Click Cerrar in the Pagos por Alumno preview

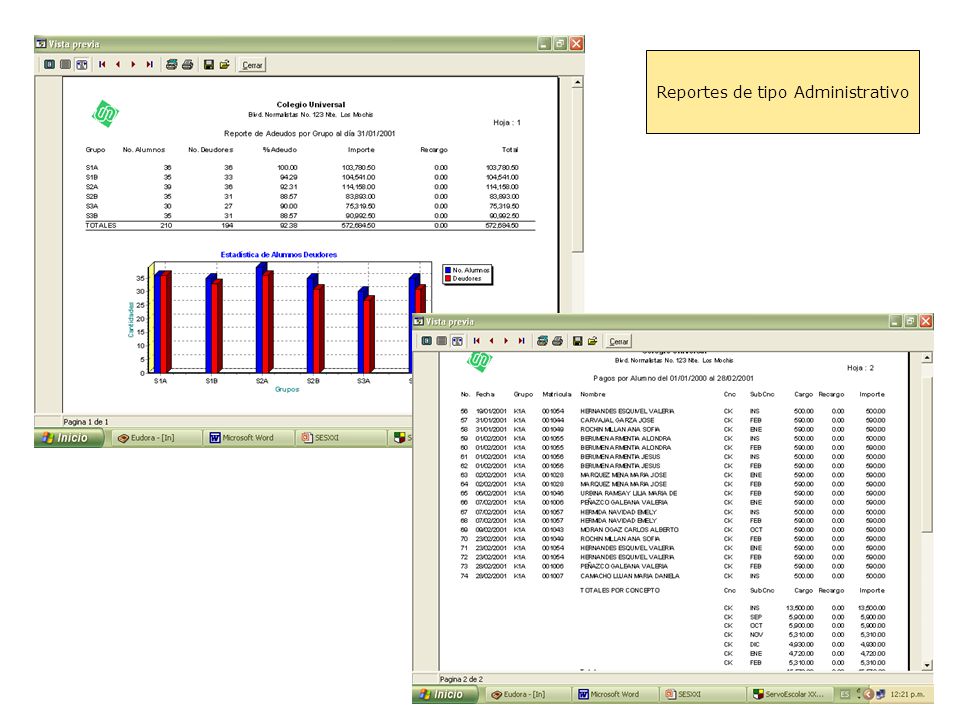tap(618, 342)
